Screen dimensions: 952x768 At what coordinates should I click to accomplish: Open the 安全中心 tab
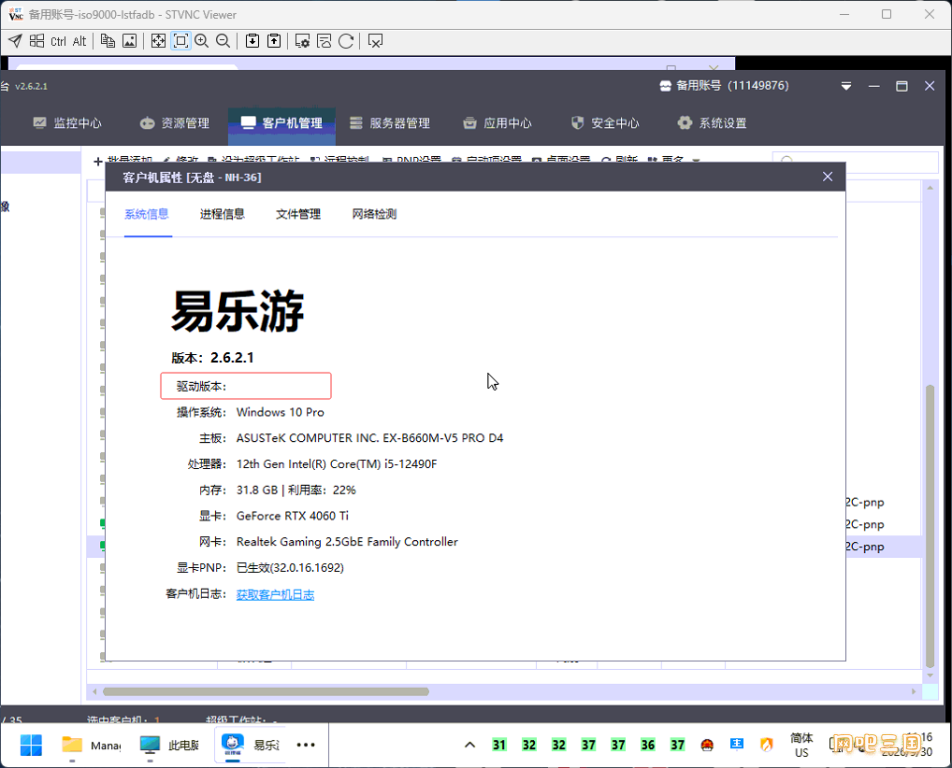(605, 123)
